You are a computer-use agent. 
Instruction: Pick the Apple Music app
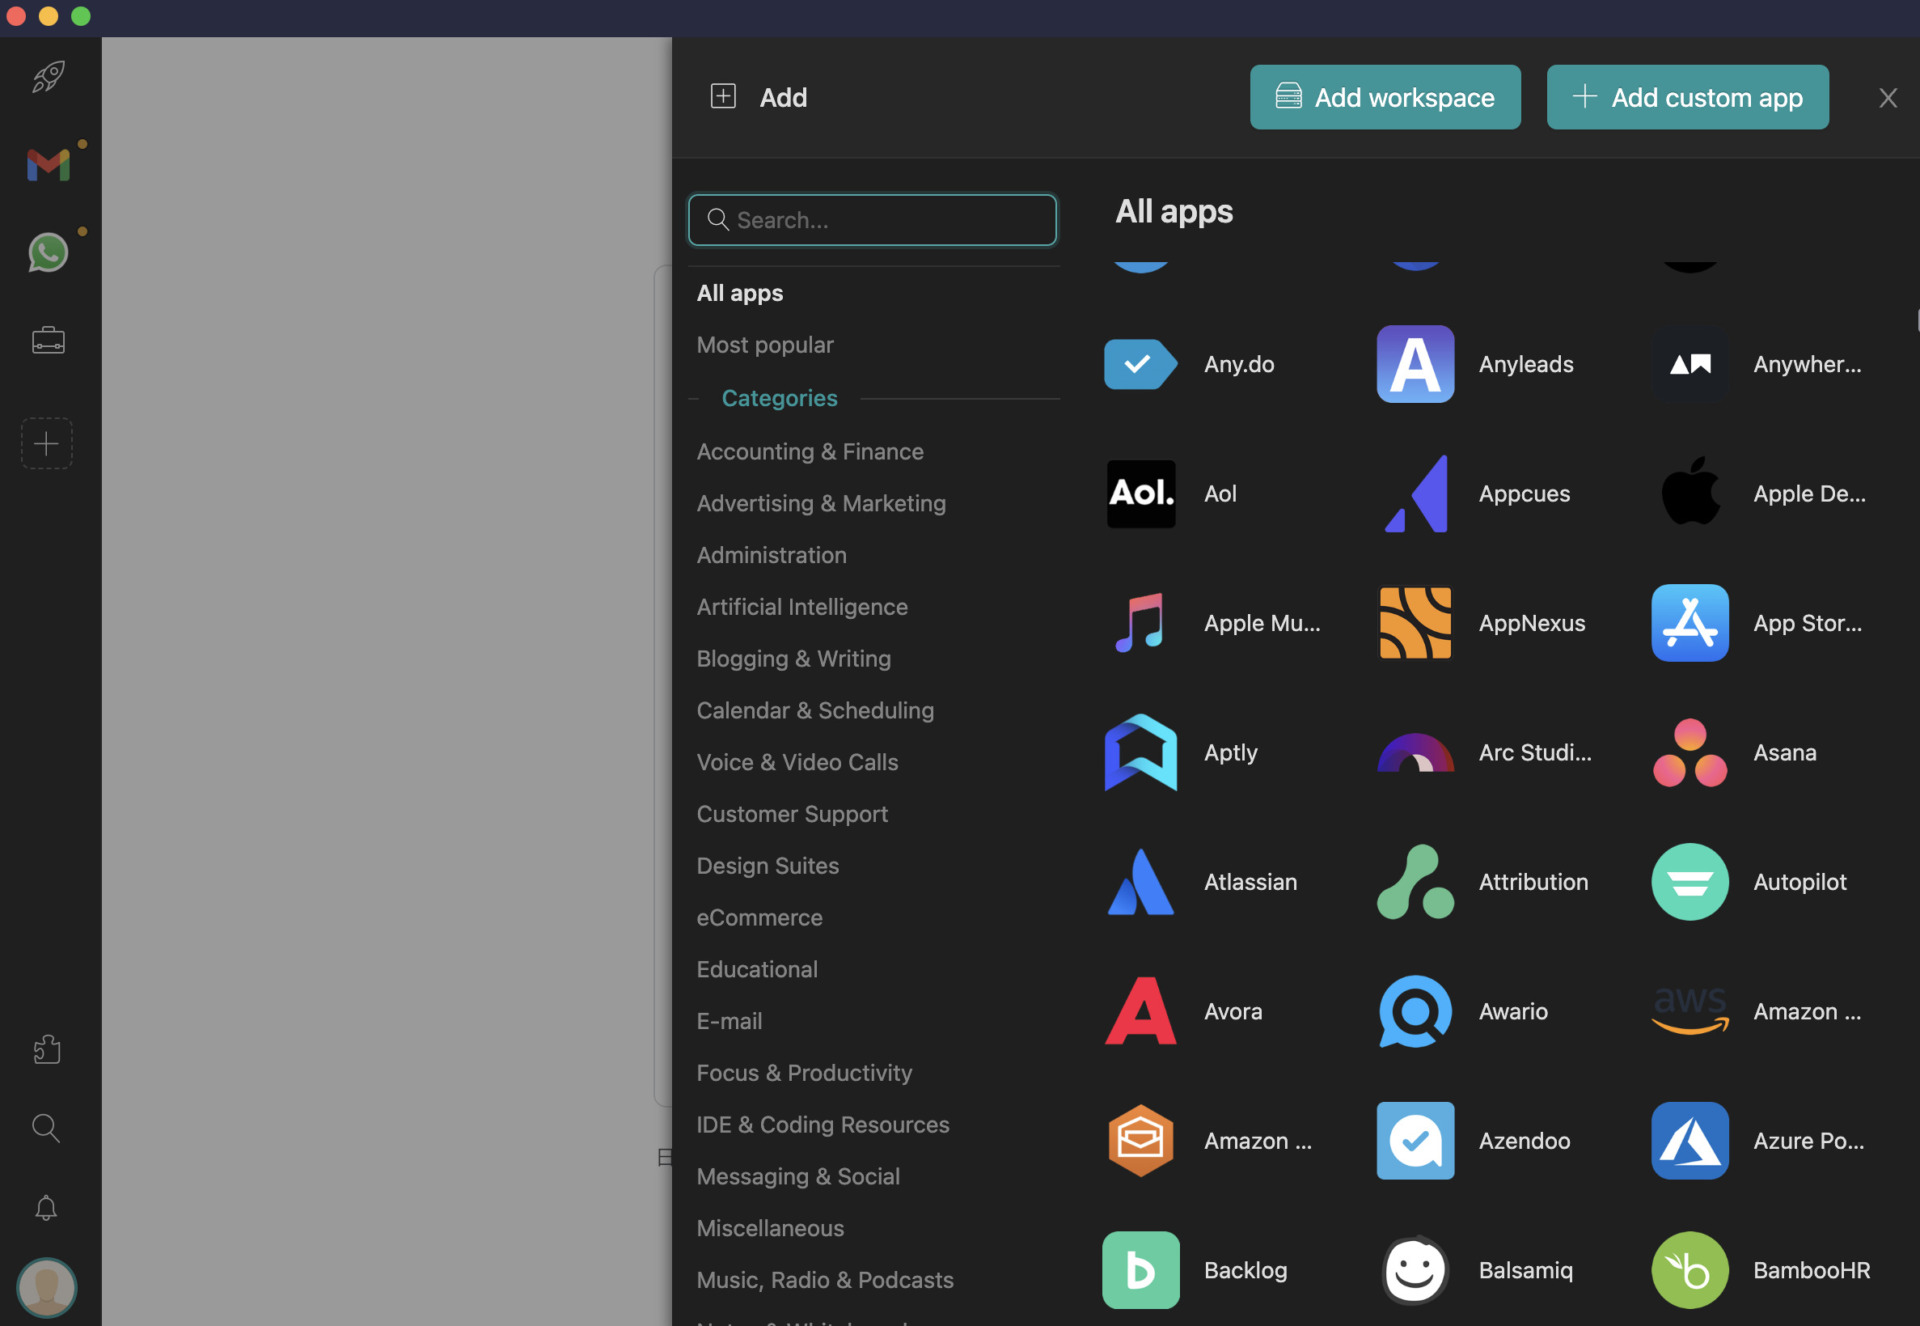tap(1140, 623)
